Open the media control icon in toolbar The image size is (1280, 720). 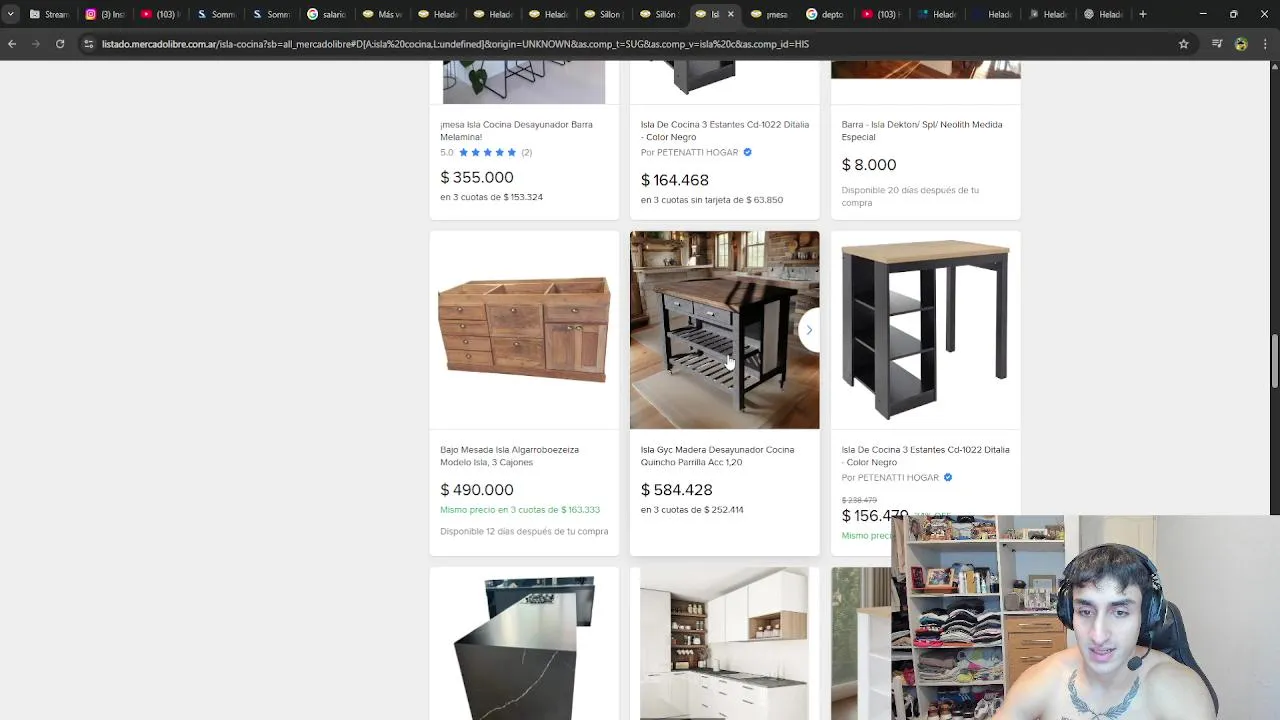click(1217, 44)
